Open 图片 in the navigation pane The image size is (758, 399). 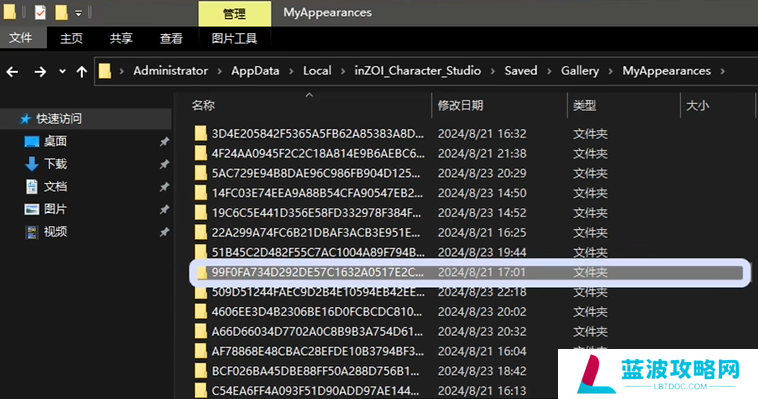(55, 209)
